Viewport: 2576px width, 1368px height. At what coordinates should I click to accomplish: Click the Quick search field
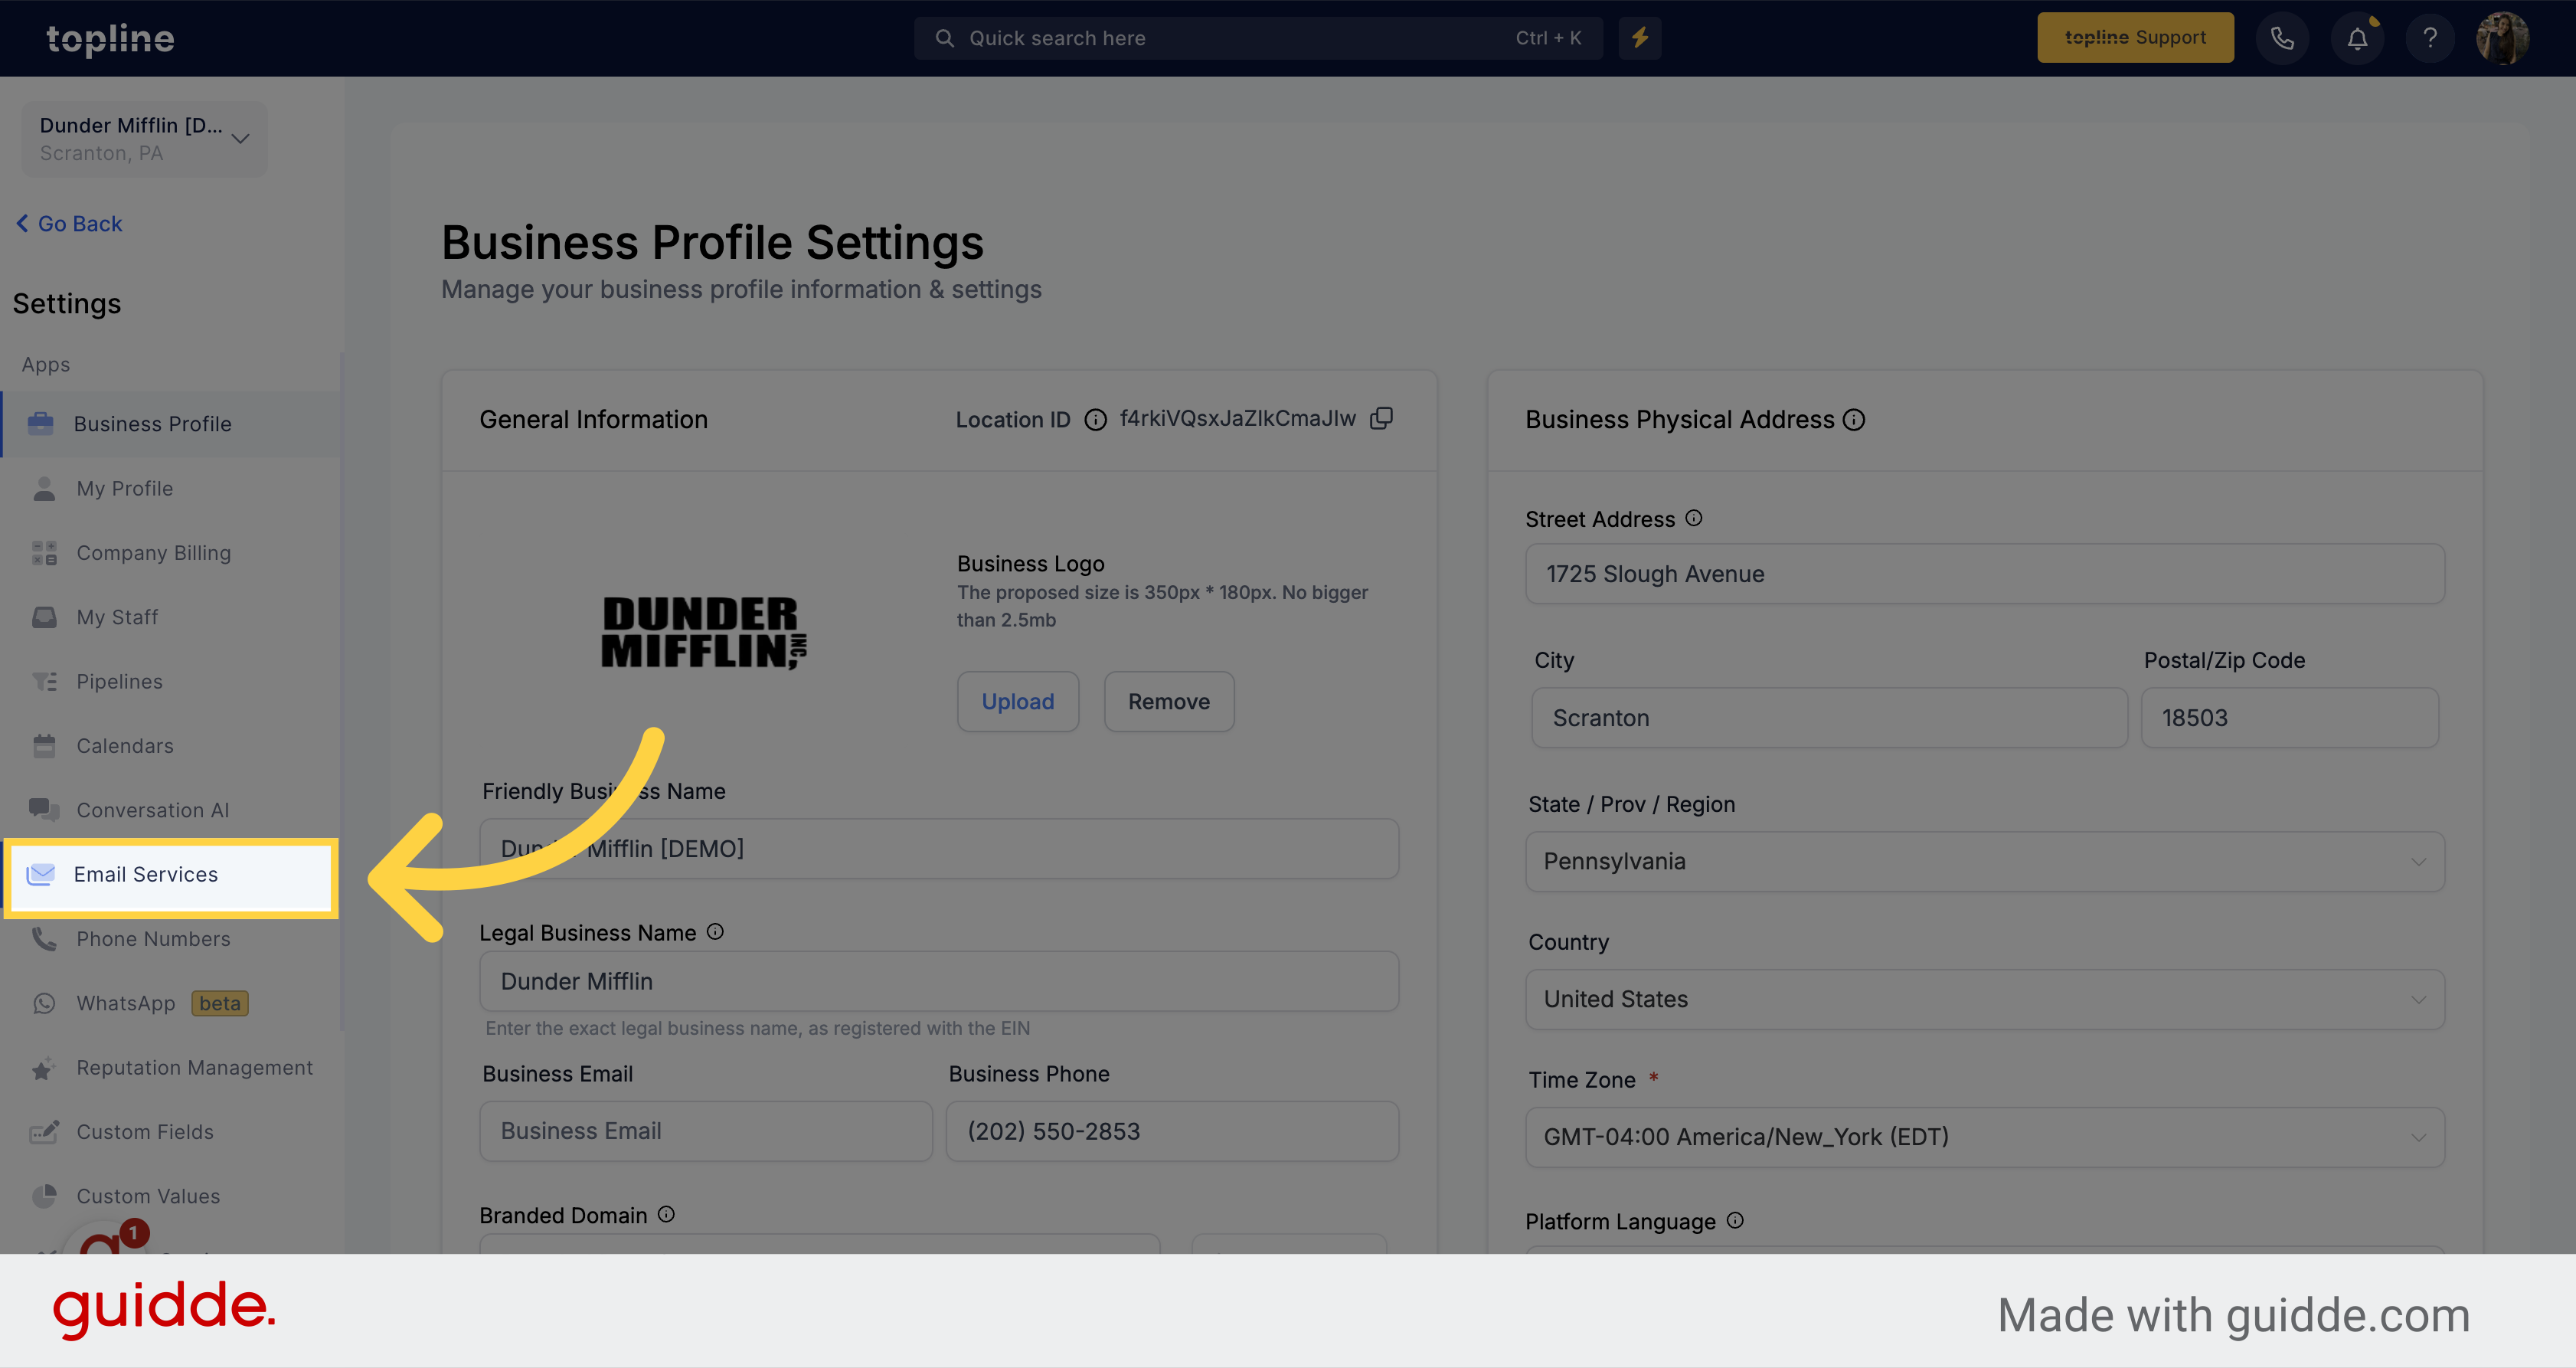click(1258, 38)
